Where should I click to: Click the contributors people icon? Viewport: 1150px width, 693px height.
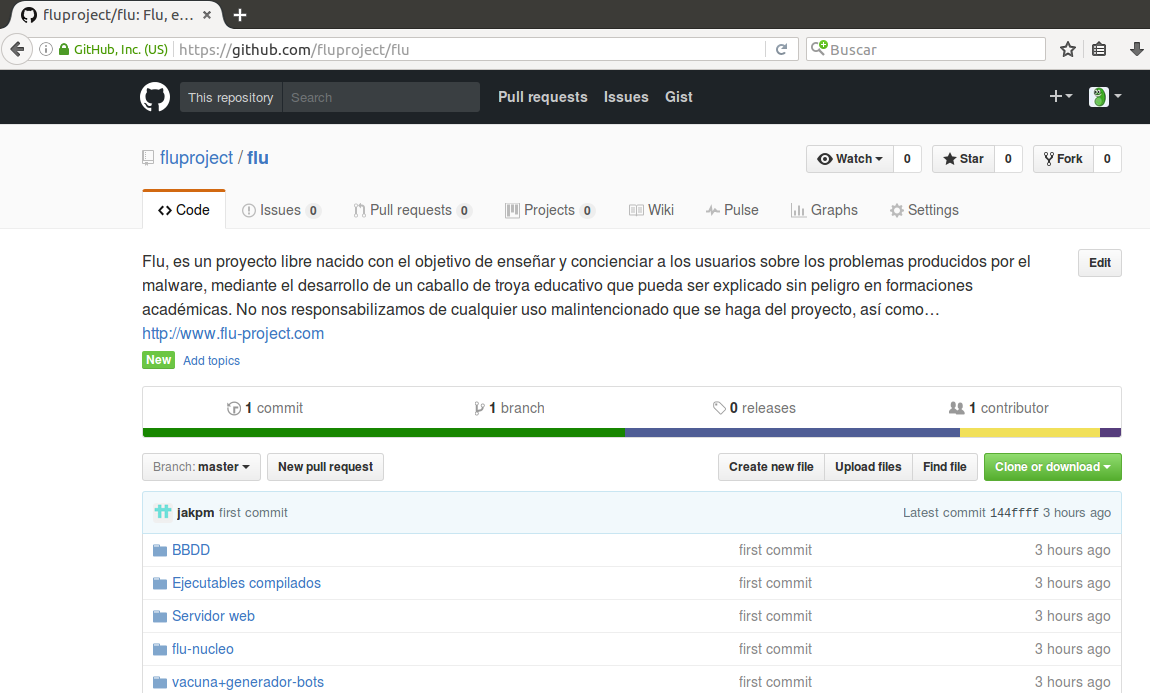pyautogui.click(x=957, y=407)
